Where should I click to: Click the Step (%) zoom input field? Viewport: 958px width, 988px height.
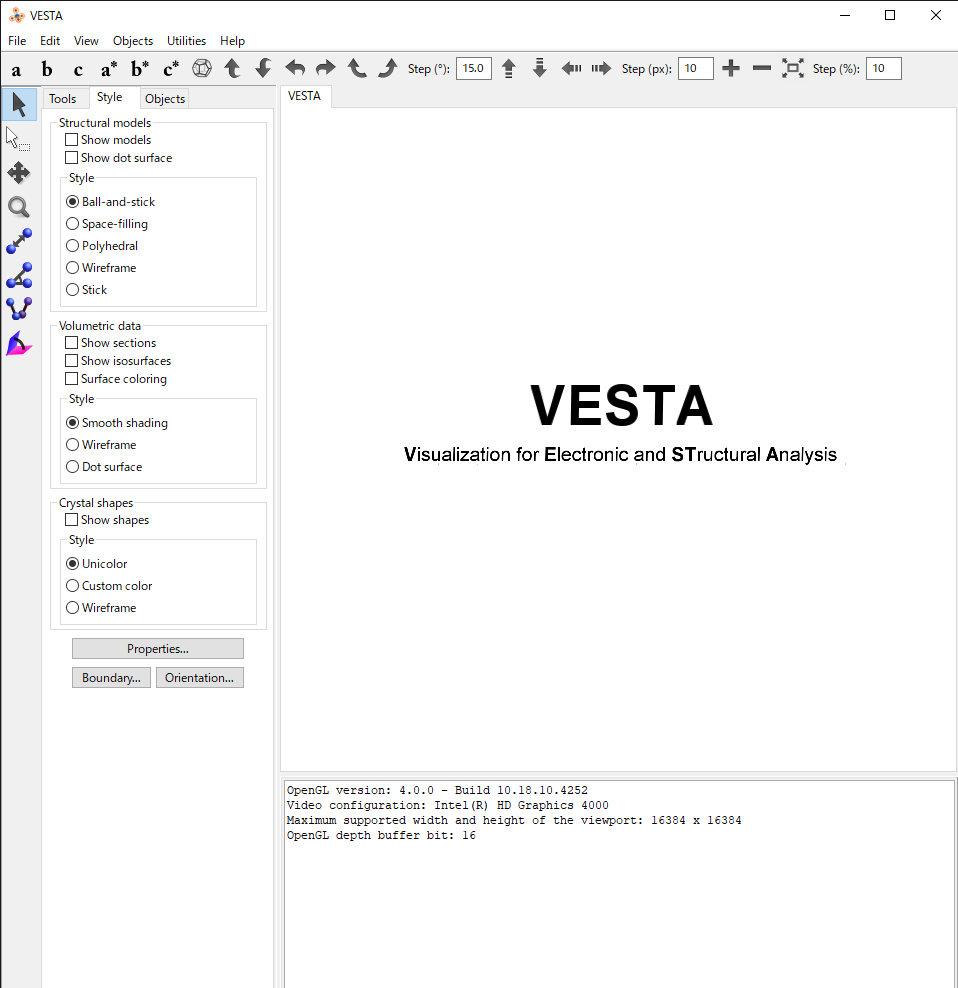(884, 68)
